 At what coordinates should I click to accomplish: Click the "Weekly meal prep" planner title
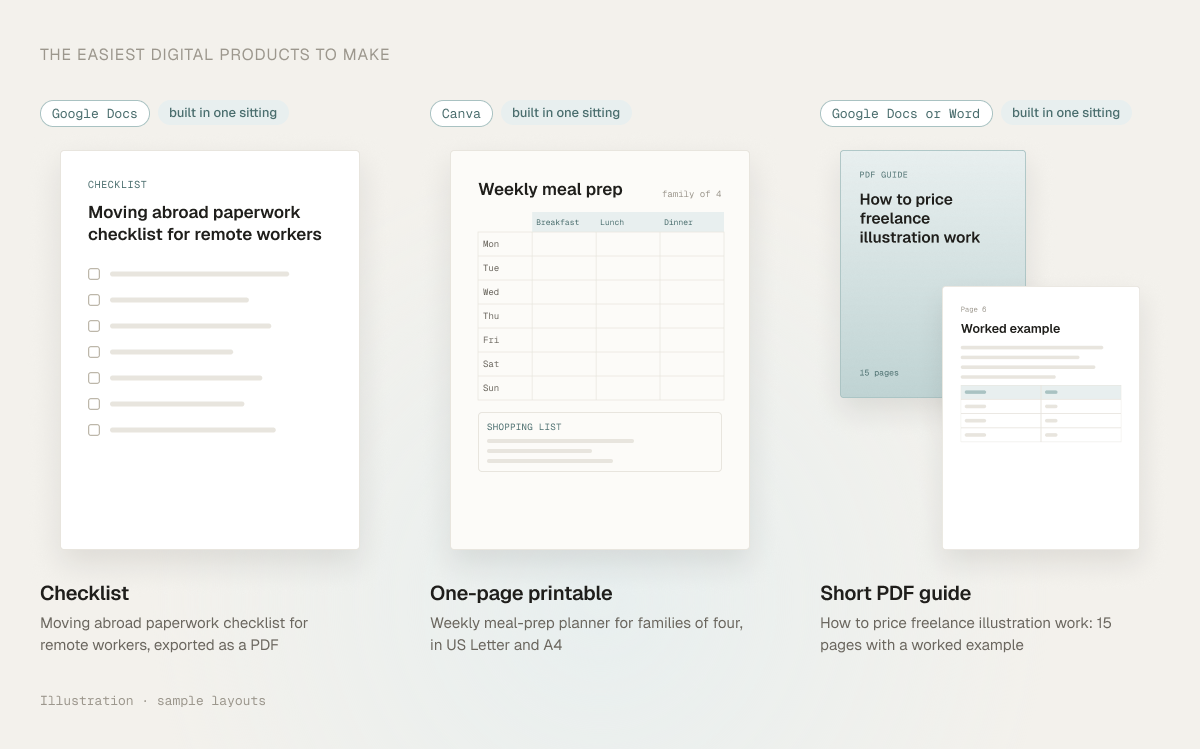click(550, 190)
